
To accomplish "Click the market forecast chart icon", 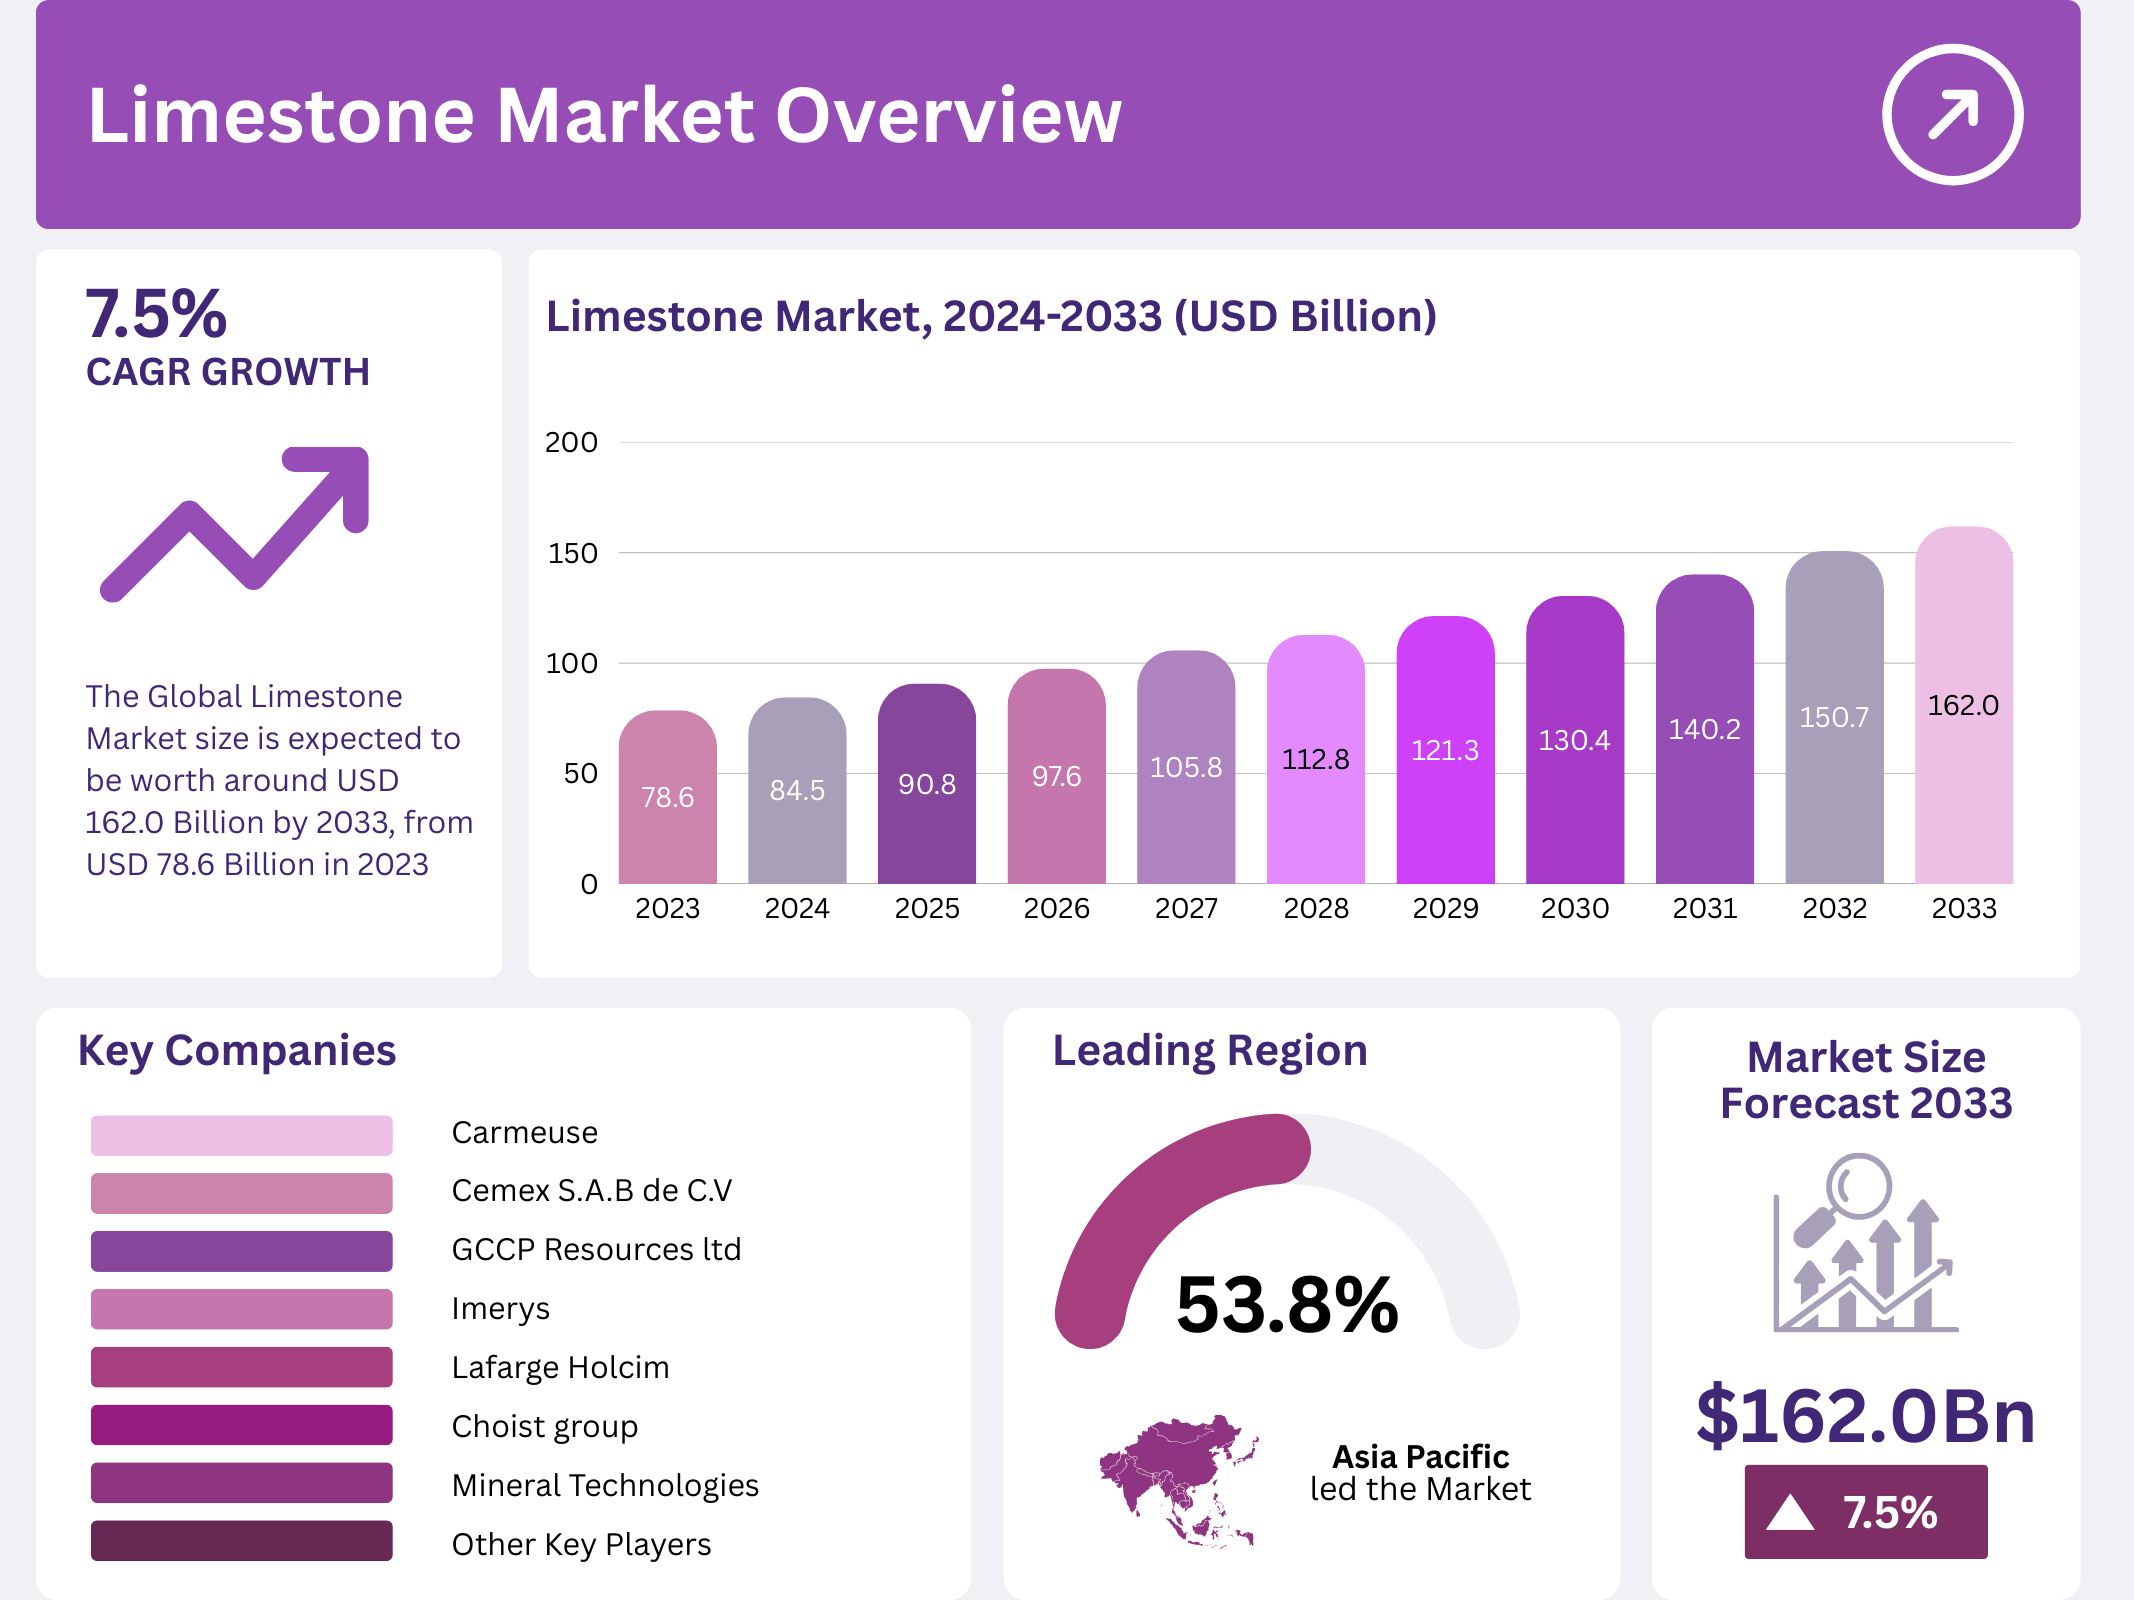I will pos(1864,1245).
